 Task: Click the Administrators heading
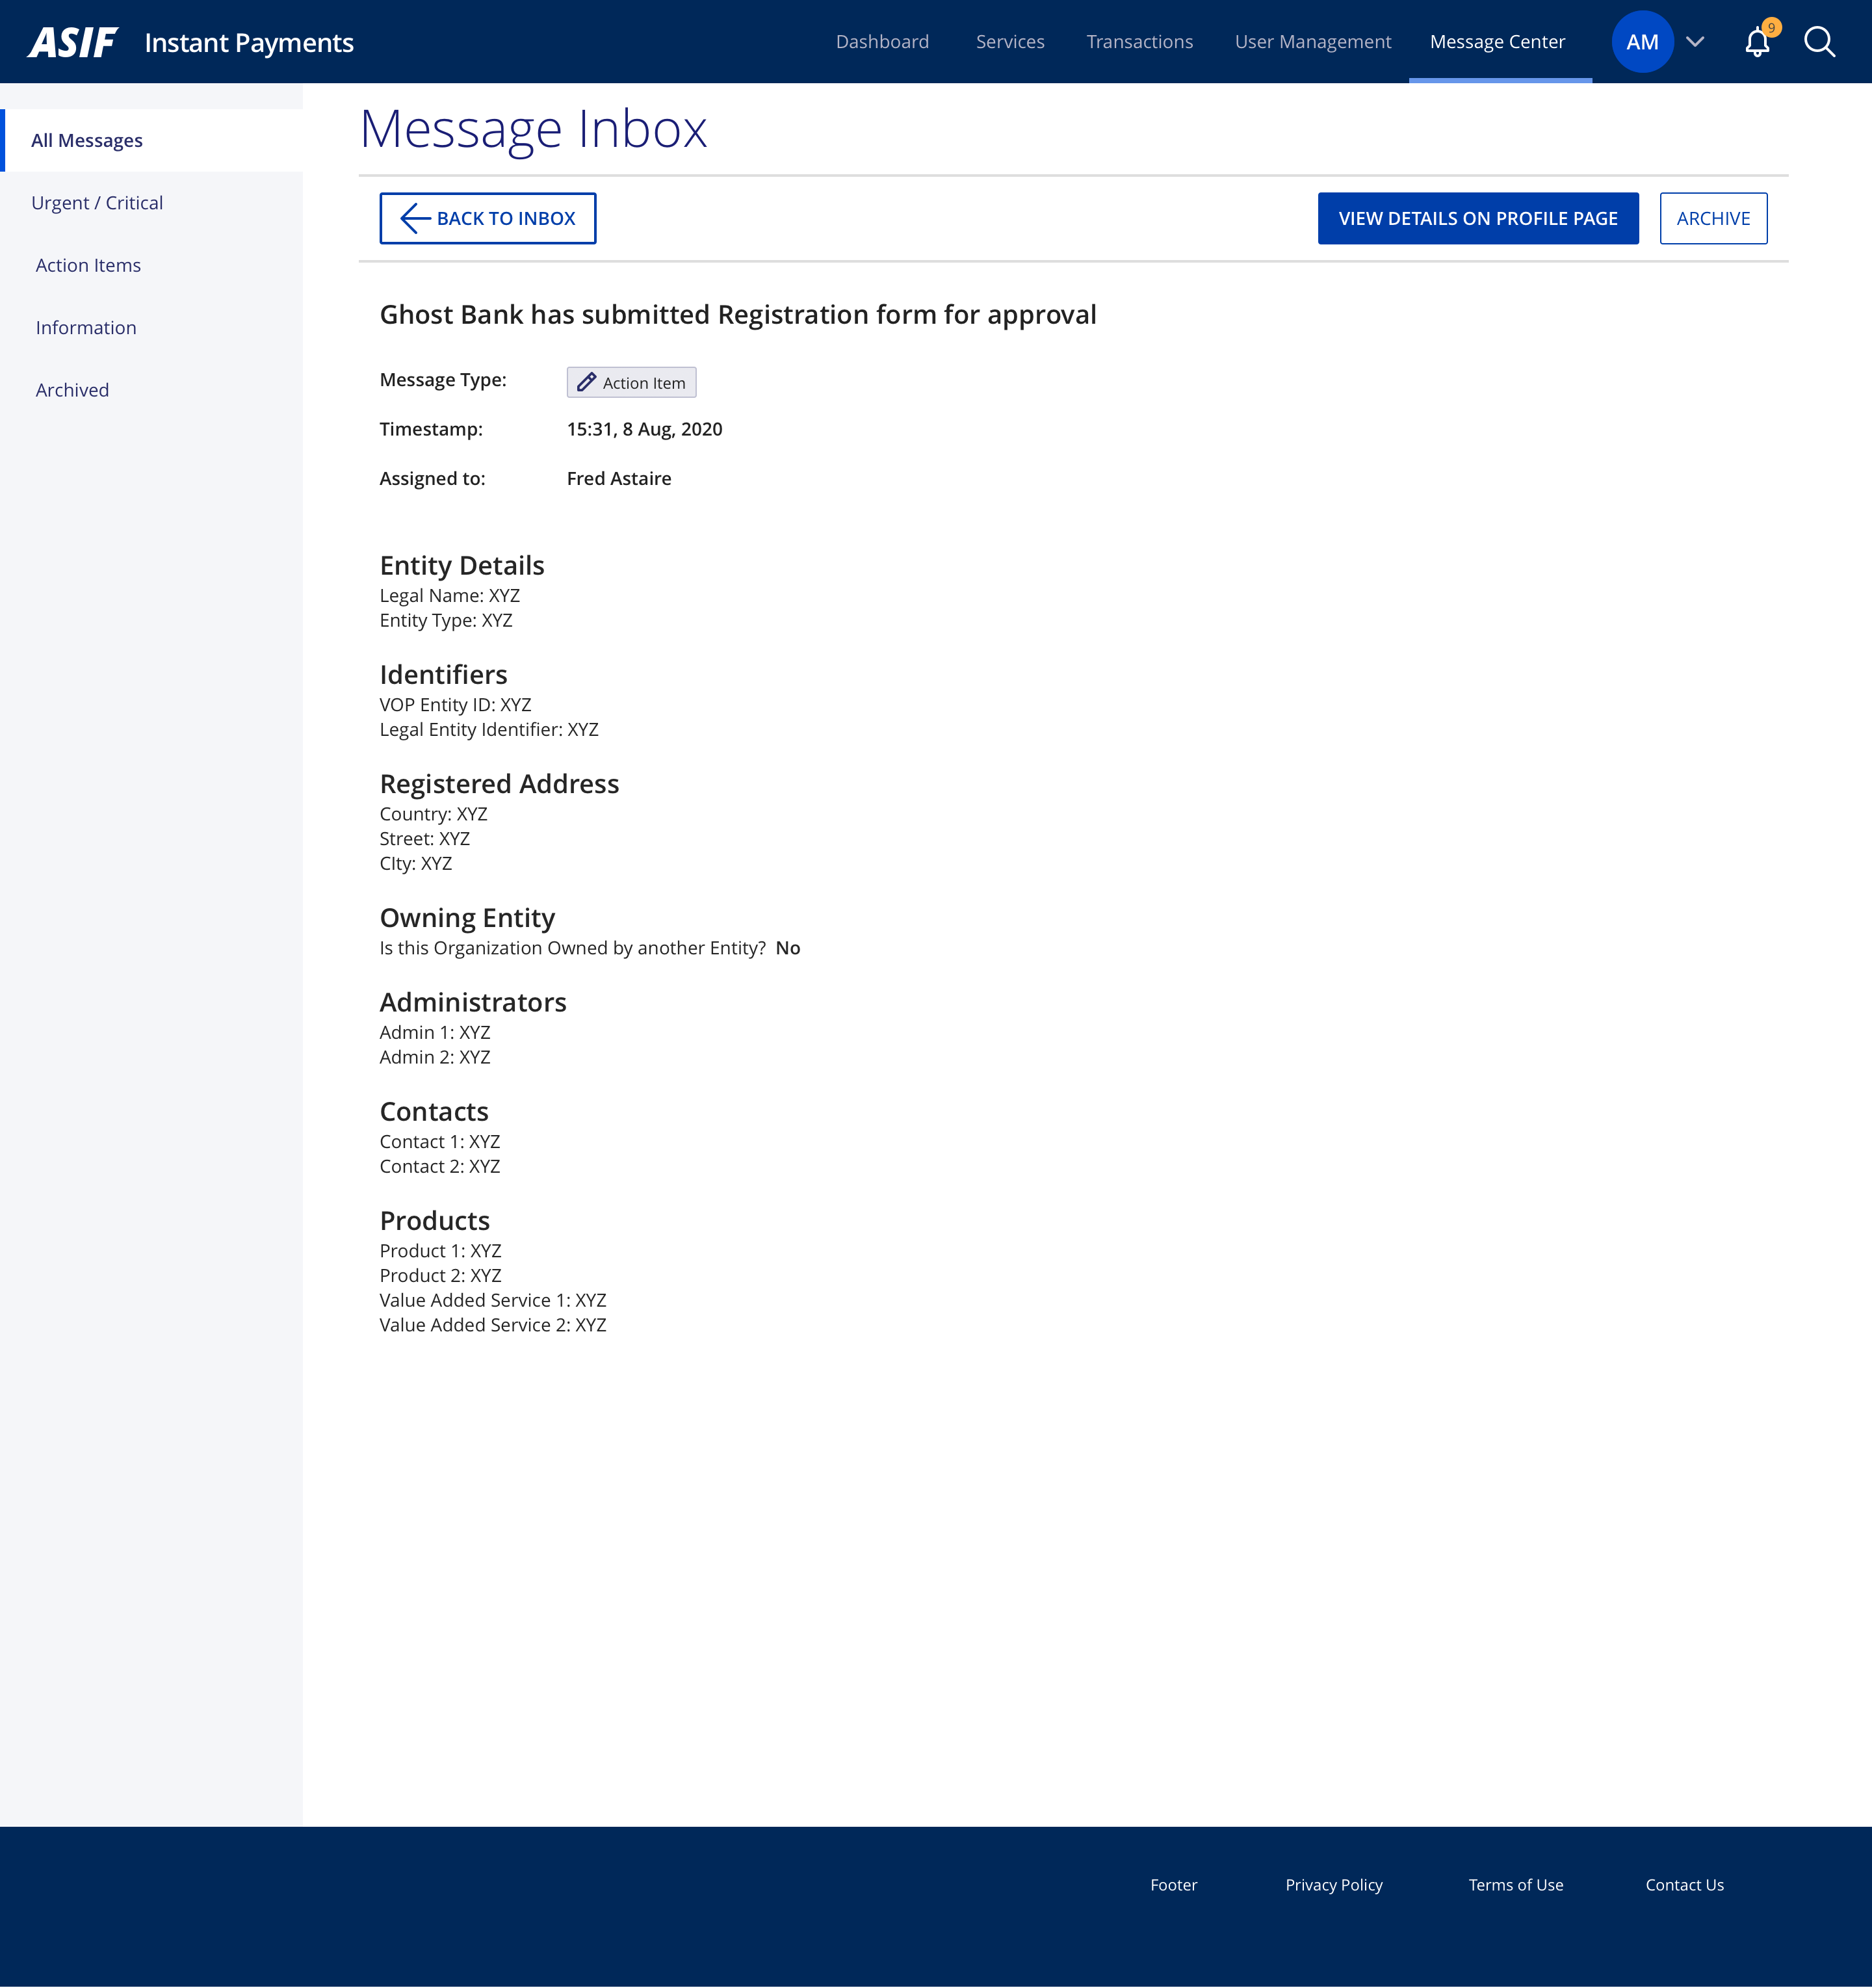[473, 1002]
